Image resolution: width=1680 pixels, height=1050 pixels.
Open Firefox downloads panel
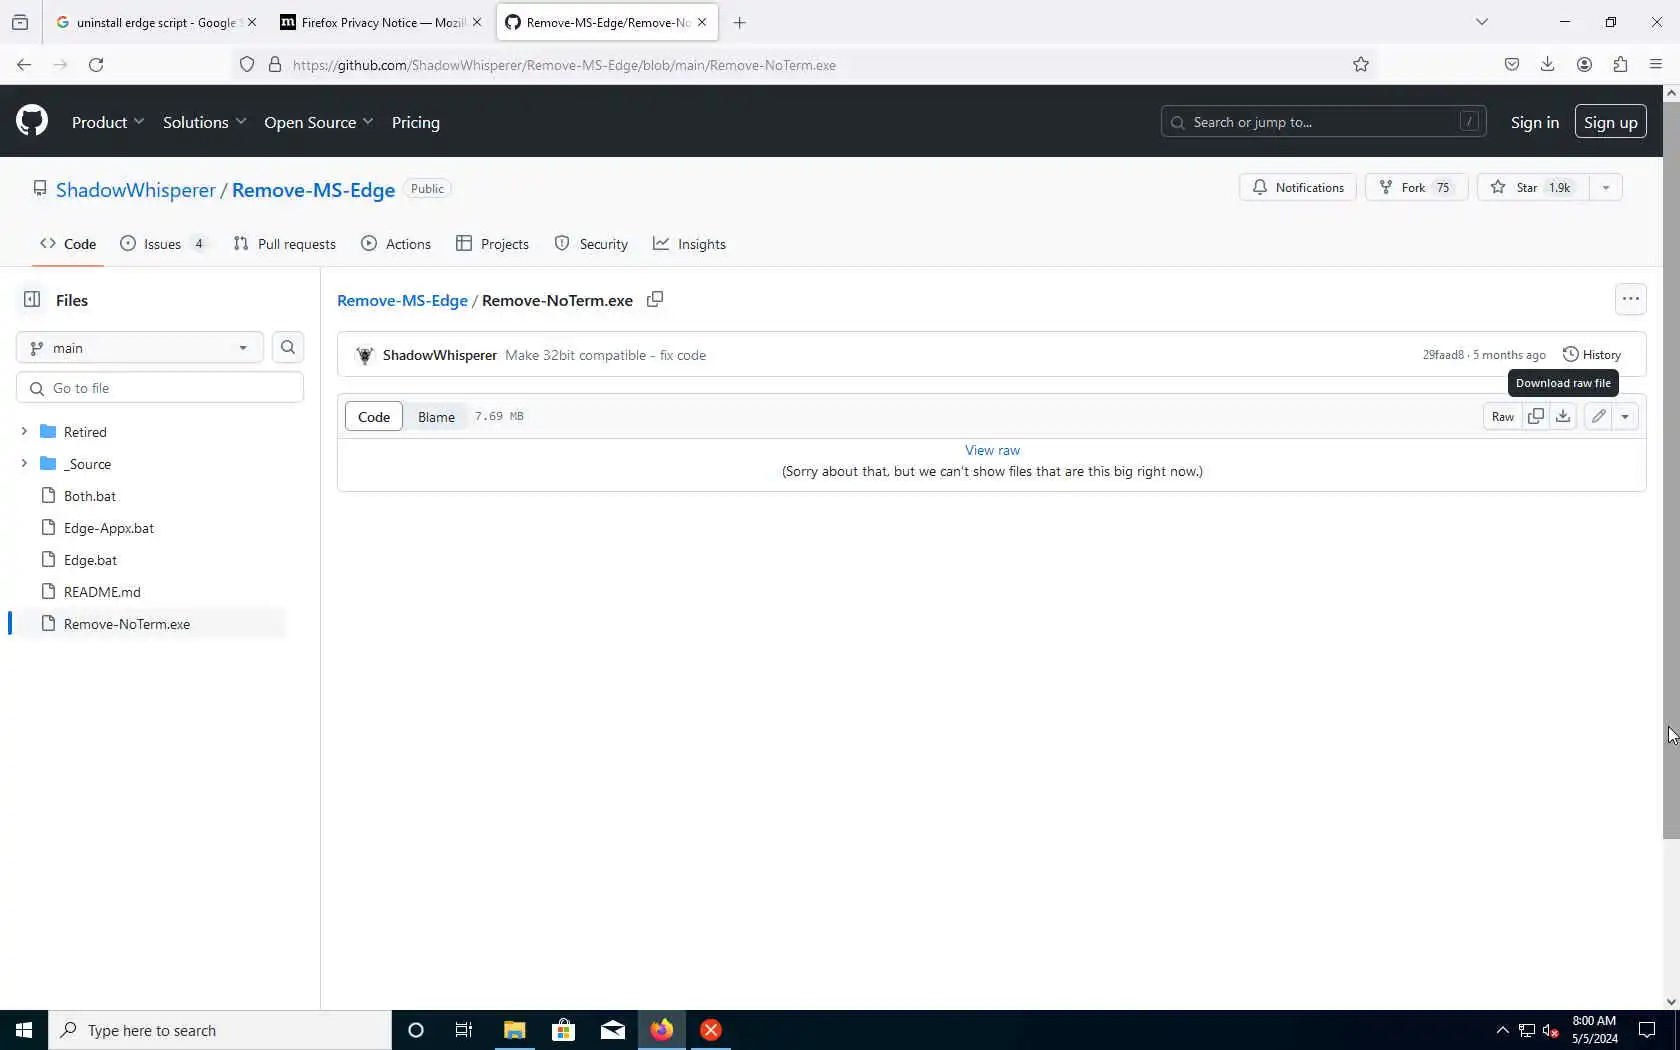pyautogui.click(x=1547, y=65)
